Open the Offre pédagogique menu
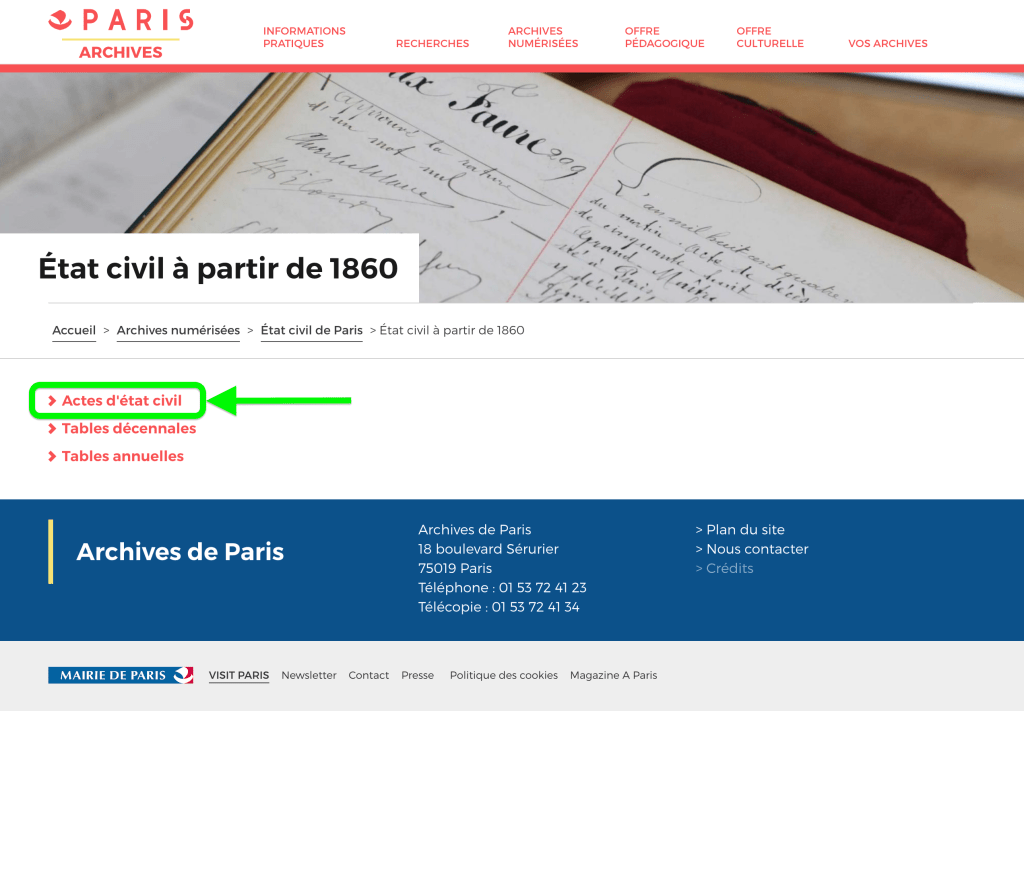The image size is (1024, 878). 664,37
